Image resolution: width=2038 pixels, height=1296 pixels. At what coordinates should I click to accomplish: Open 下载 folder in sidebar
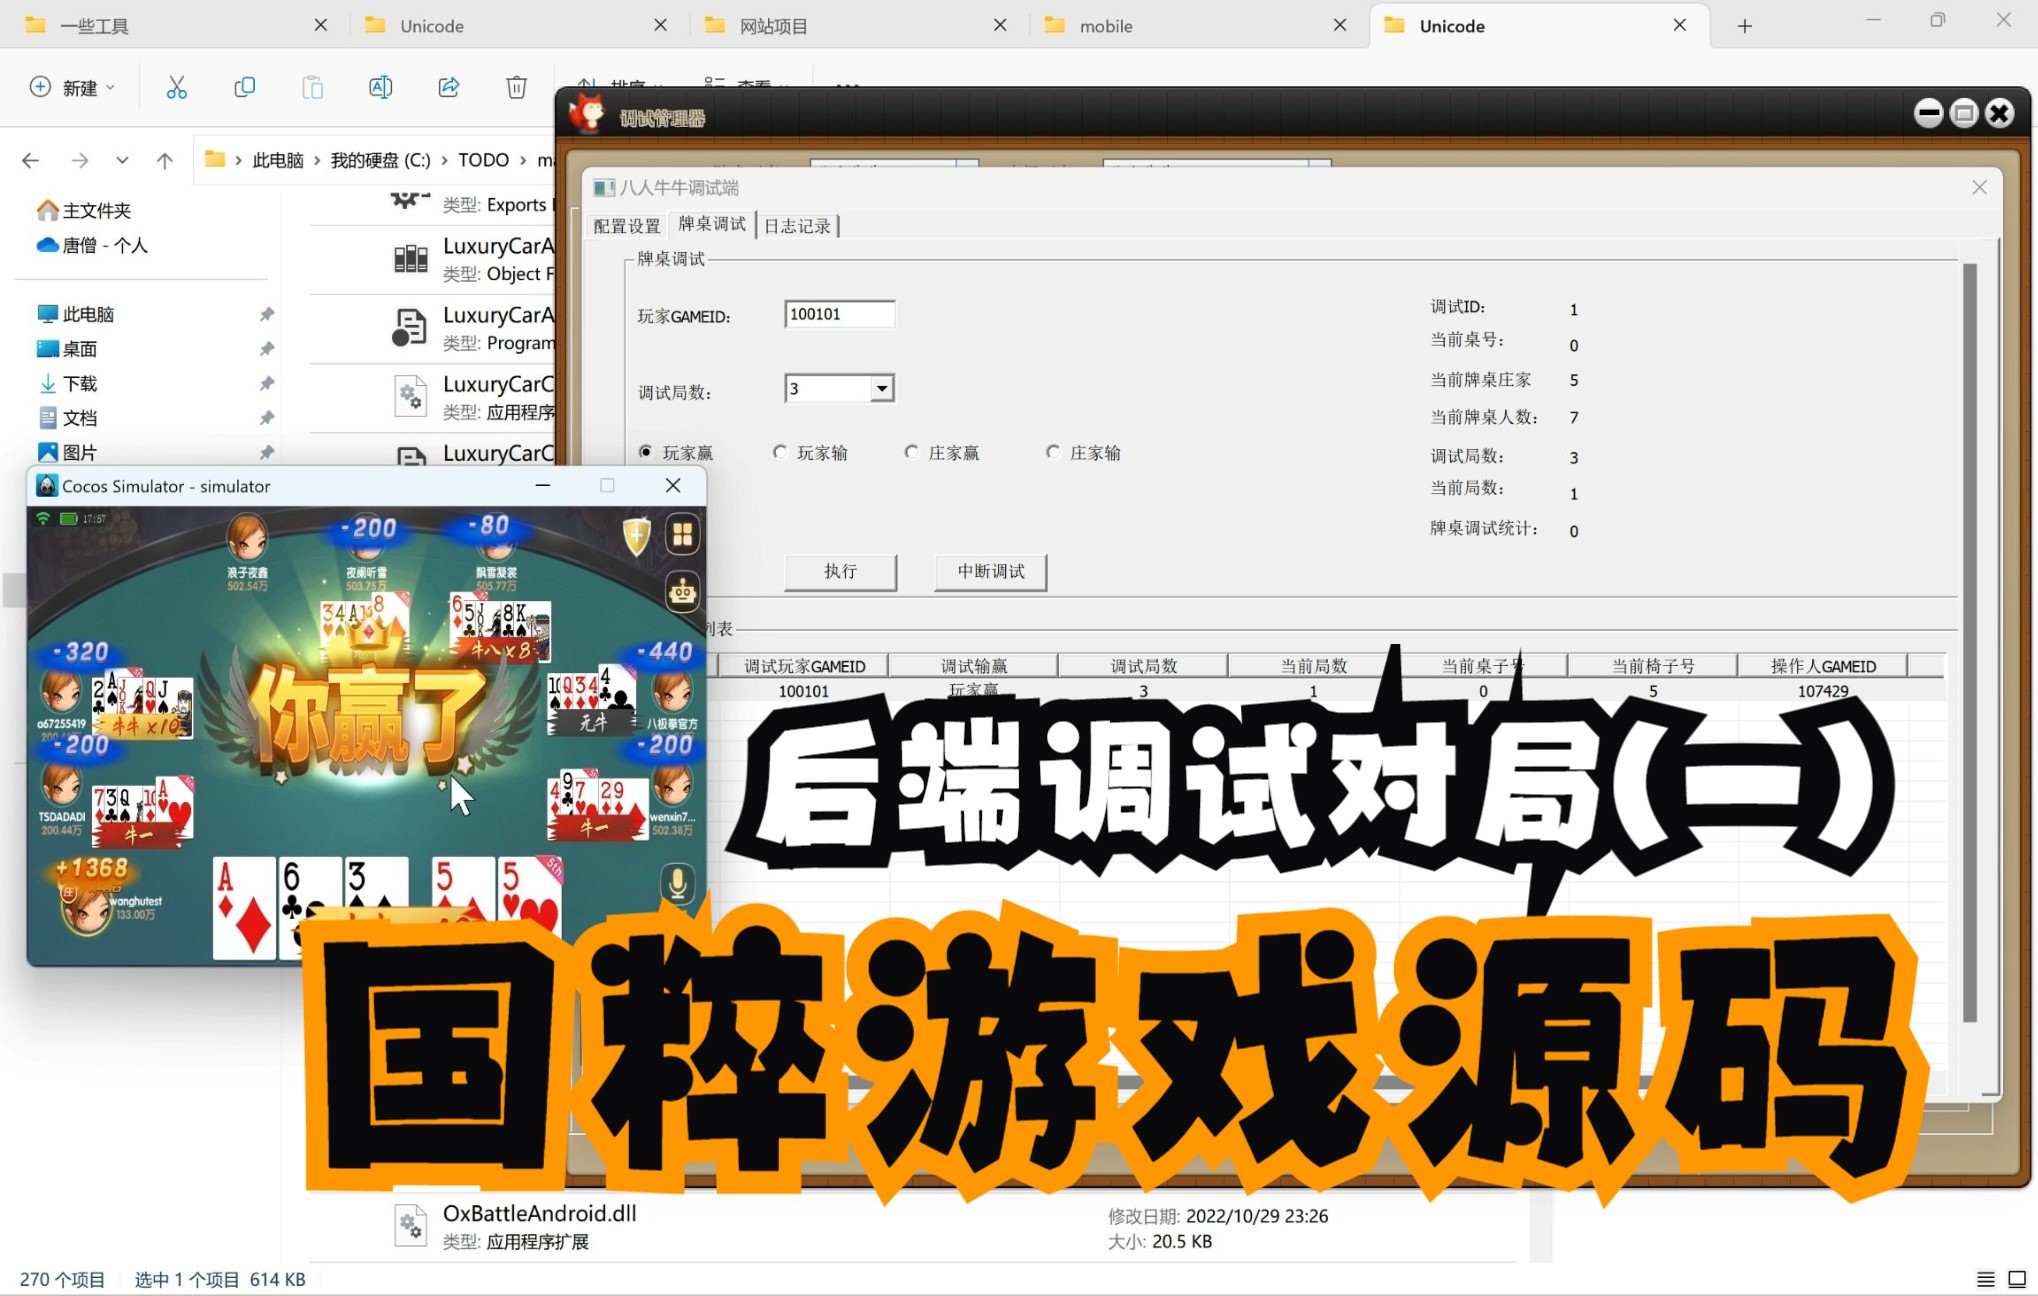point(67,383)
